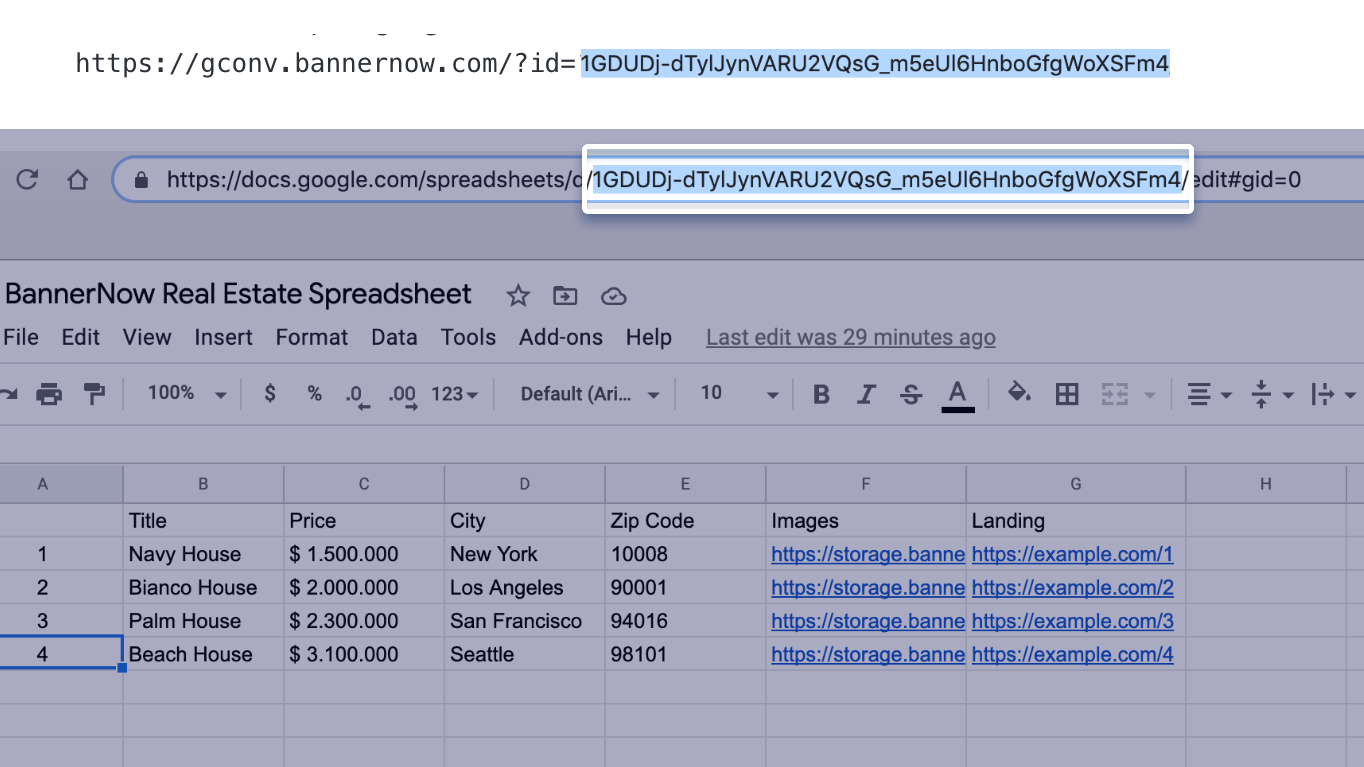
Task: Select column C header
Action: point(364,484)
